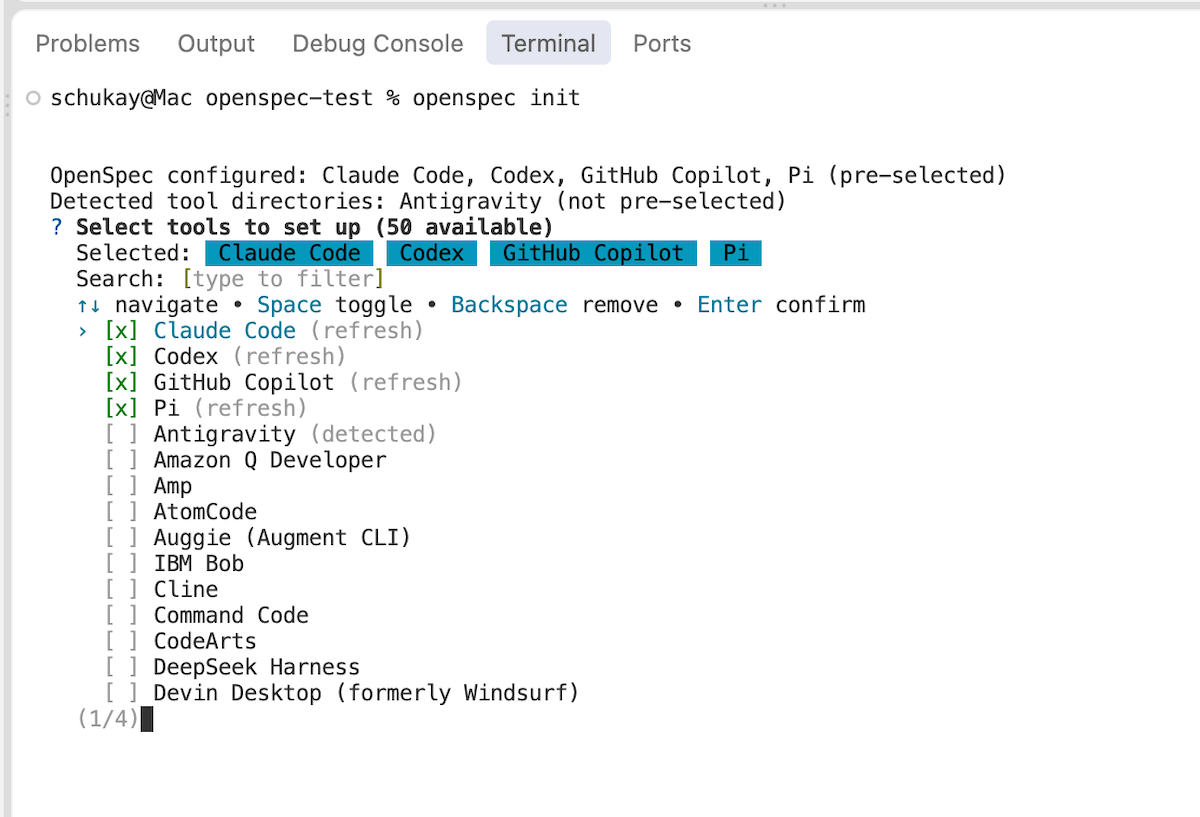The width and height of the screenshot is (1200, 817).
Task: Check the Devin Desktop checkbox
Action: point(122,695)
